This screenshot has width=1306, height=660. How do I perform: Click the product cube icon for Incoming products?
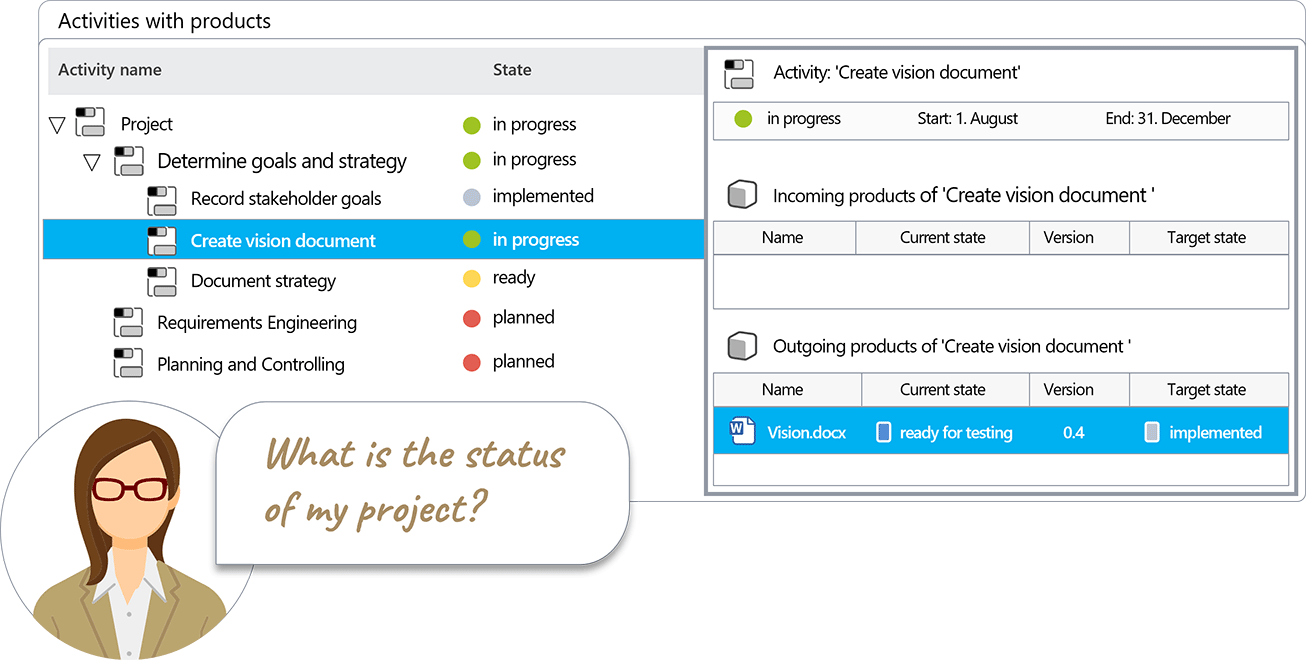pyautogui.click(x=740, y=195)
